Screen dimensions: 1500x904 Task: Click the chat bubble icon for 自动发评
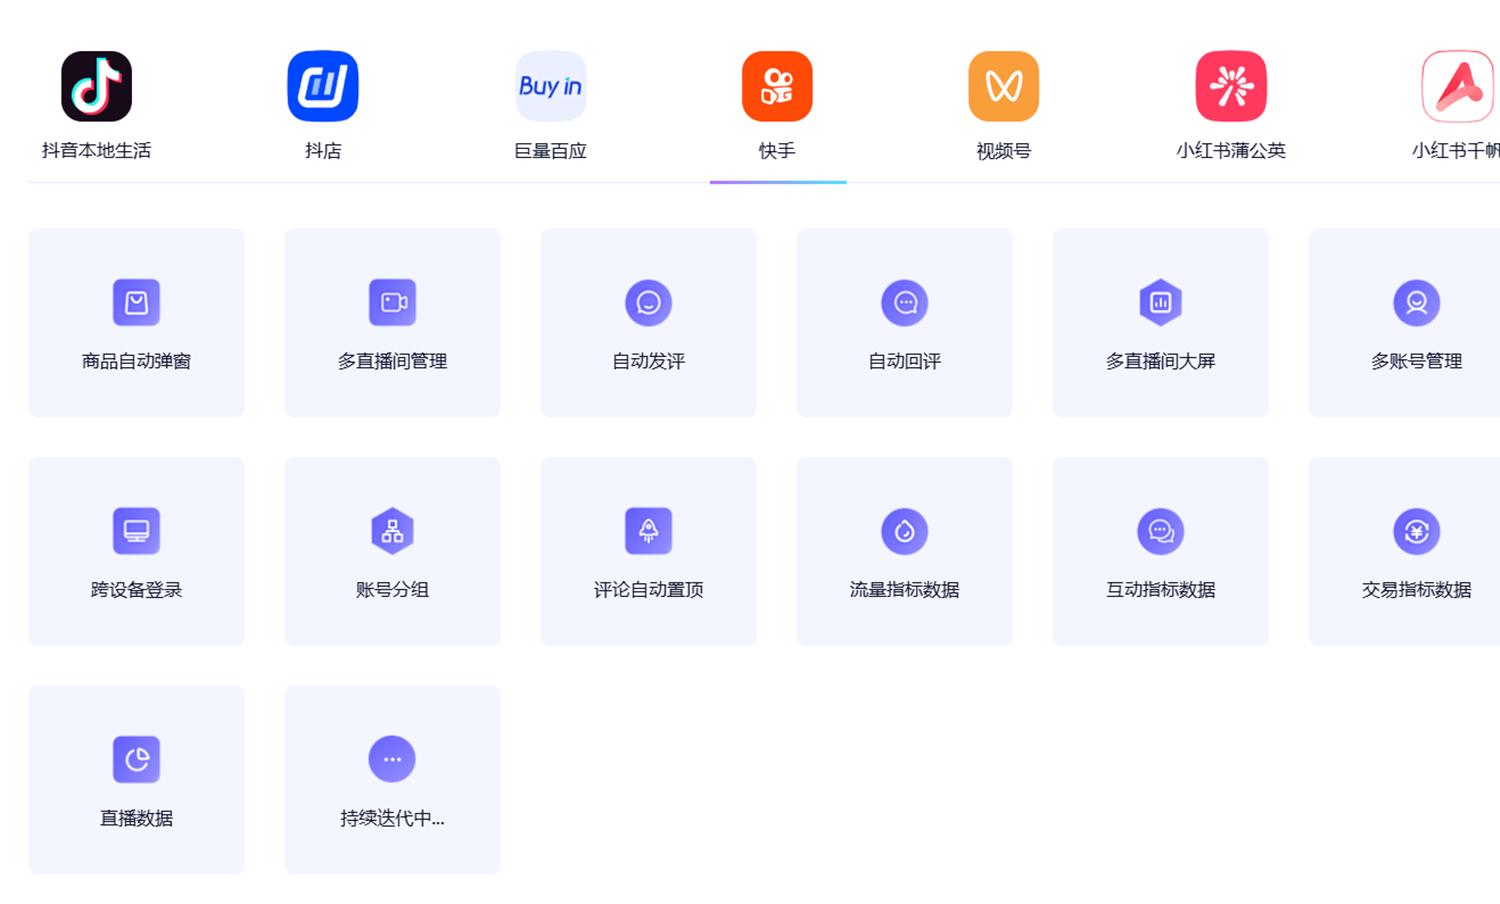(x=648, y=302)
